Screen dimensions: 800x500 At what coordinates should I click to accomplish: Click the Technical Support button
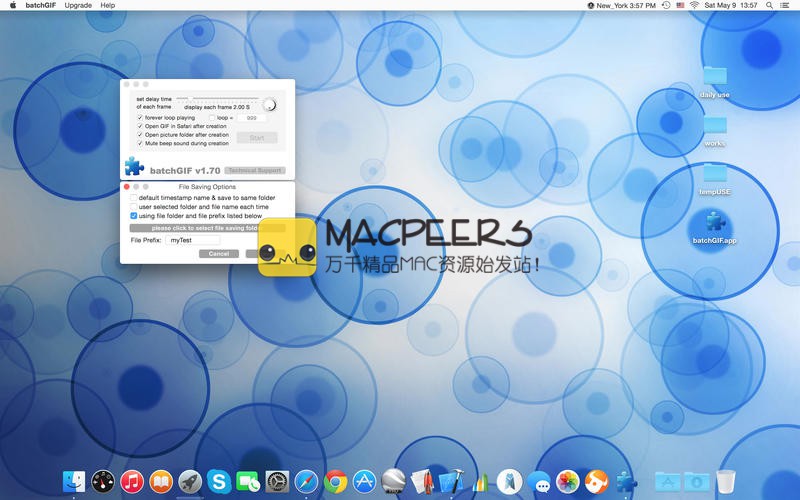[255, 171]
